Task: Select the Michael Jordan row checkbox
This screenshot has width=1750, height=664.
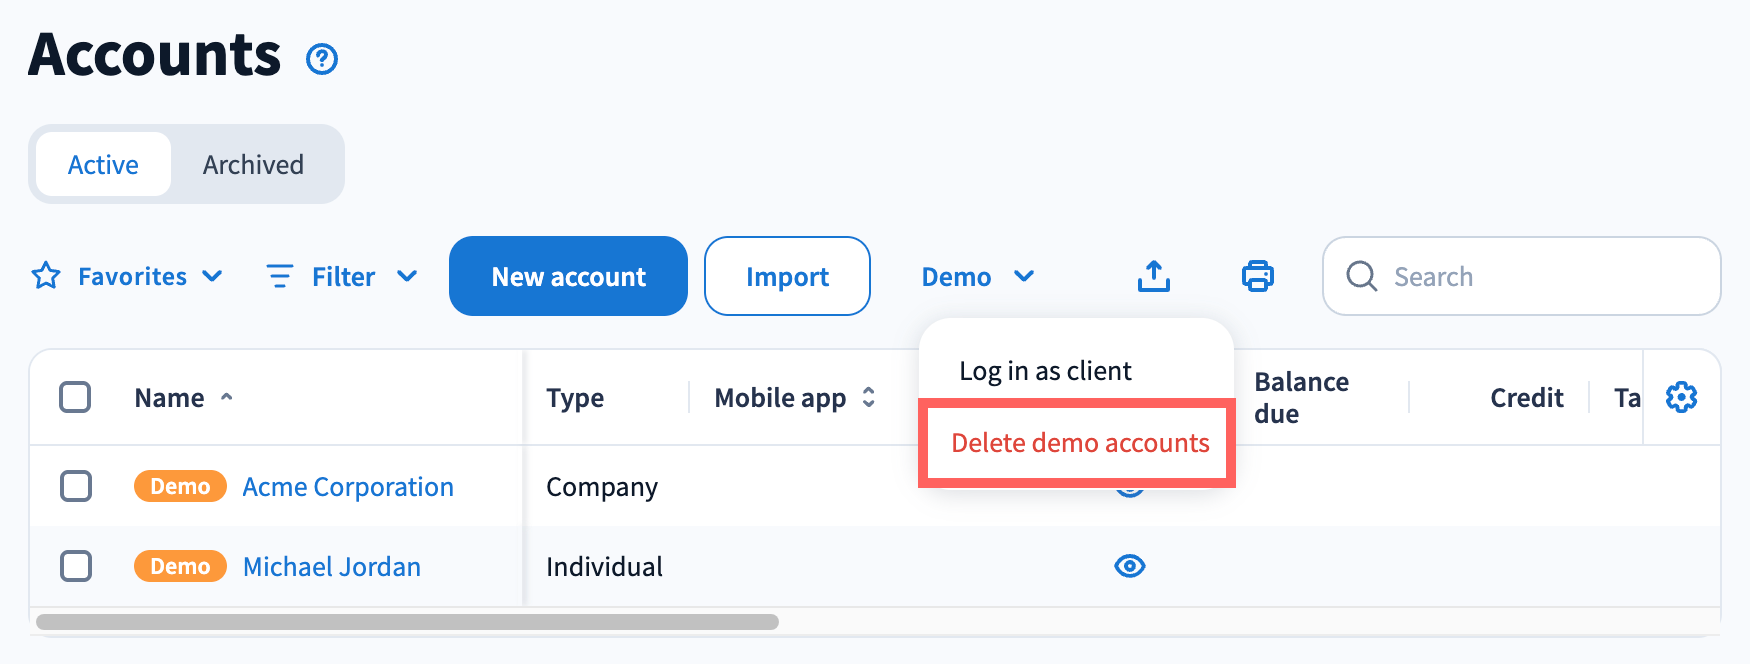Action: [76, 566]
